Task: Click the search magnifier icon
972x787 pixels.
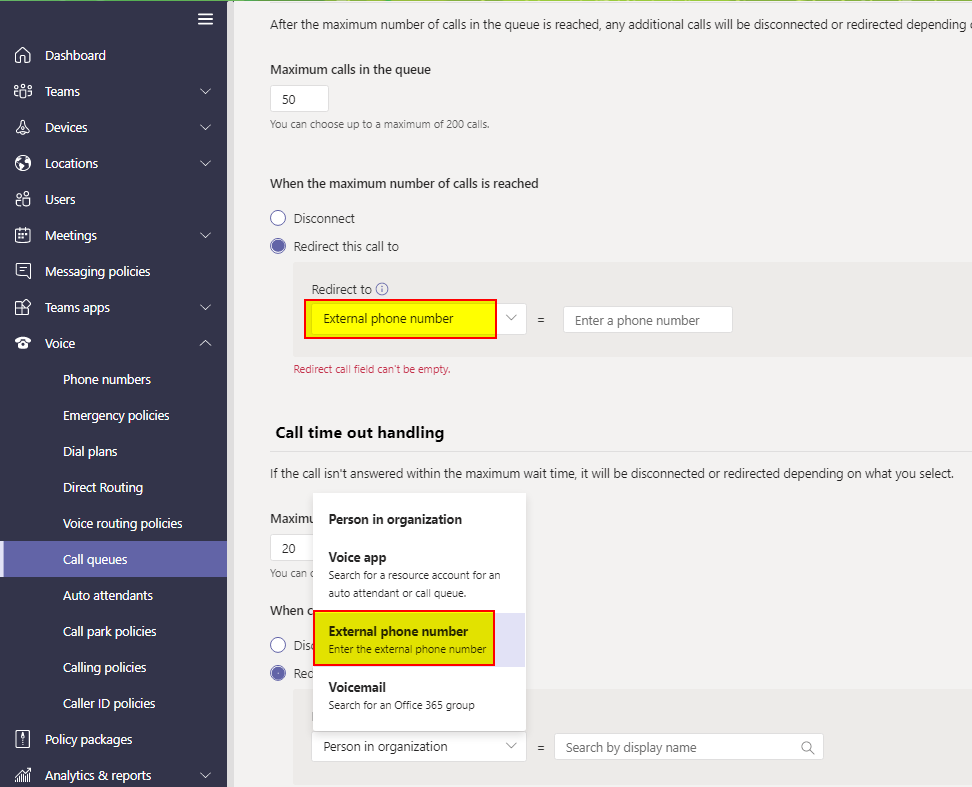Action: tap(808, 747)
